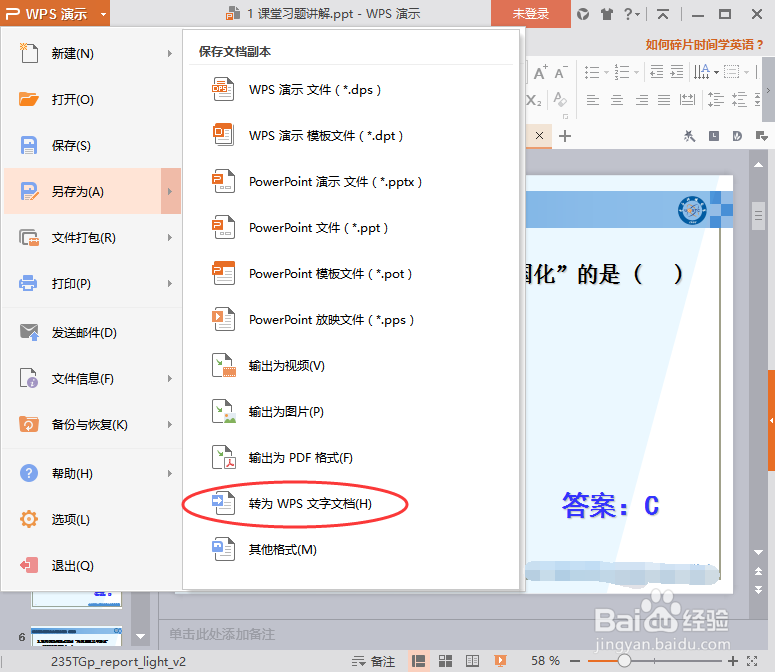Open Options (选项) from the menu
775x672 pixels.
click(92, 519)
